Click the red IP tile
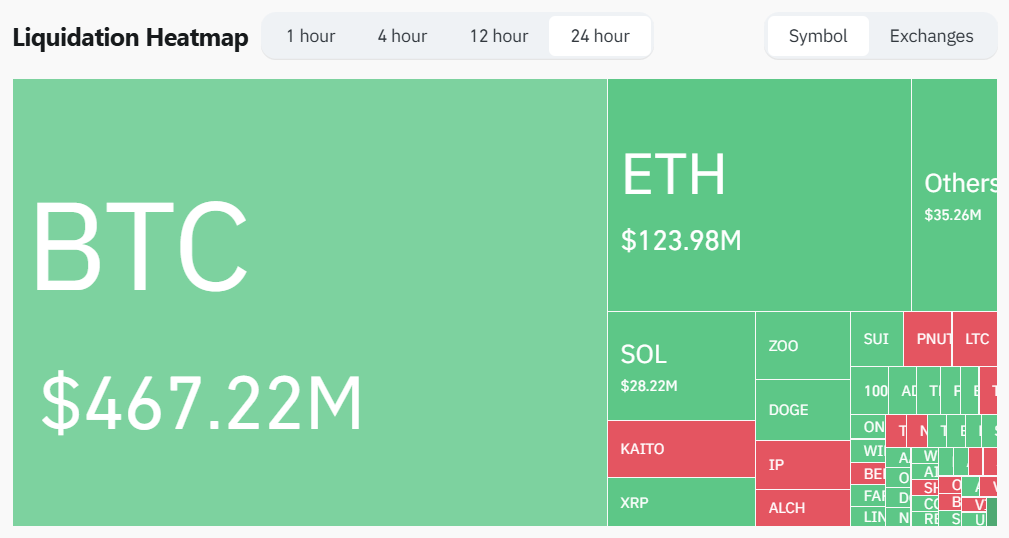1009x538 pixels. pos(802,465)
